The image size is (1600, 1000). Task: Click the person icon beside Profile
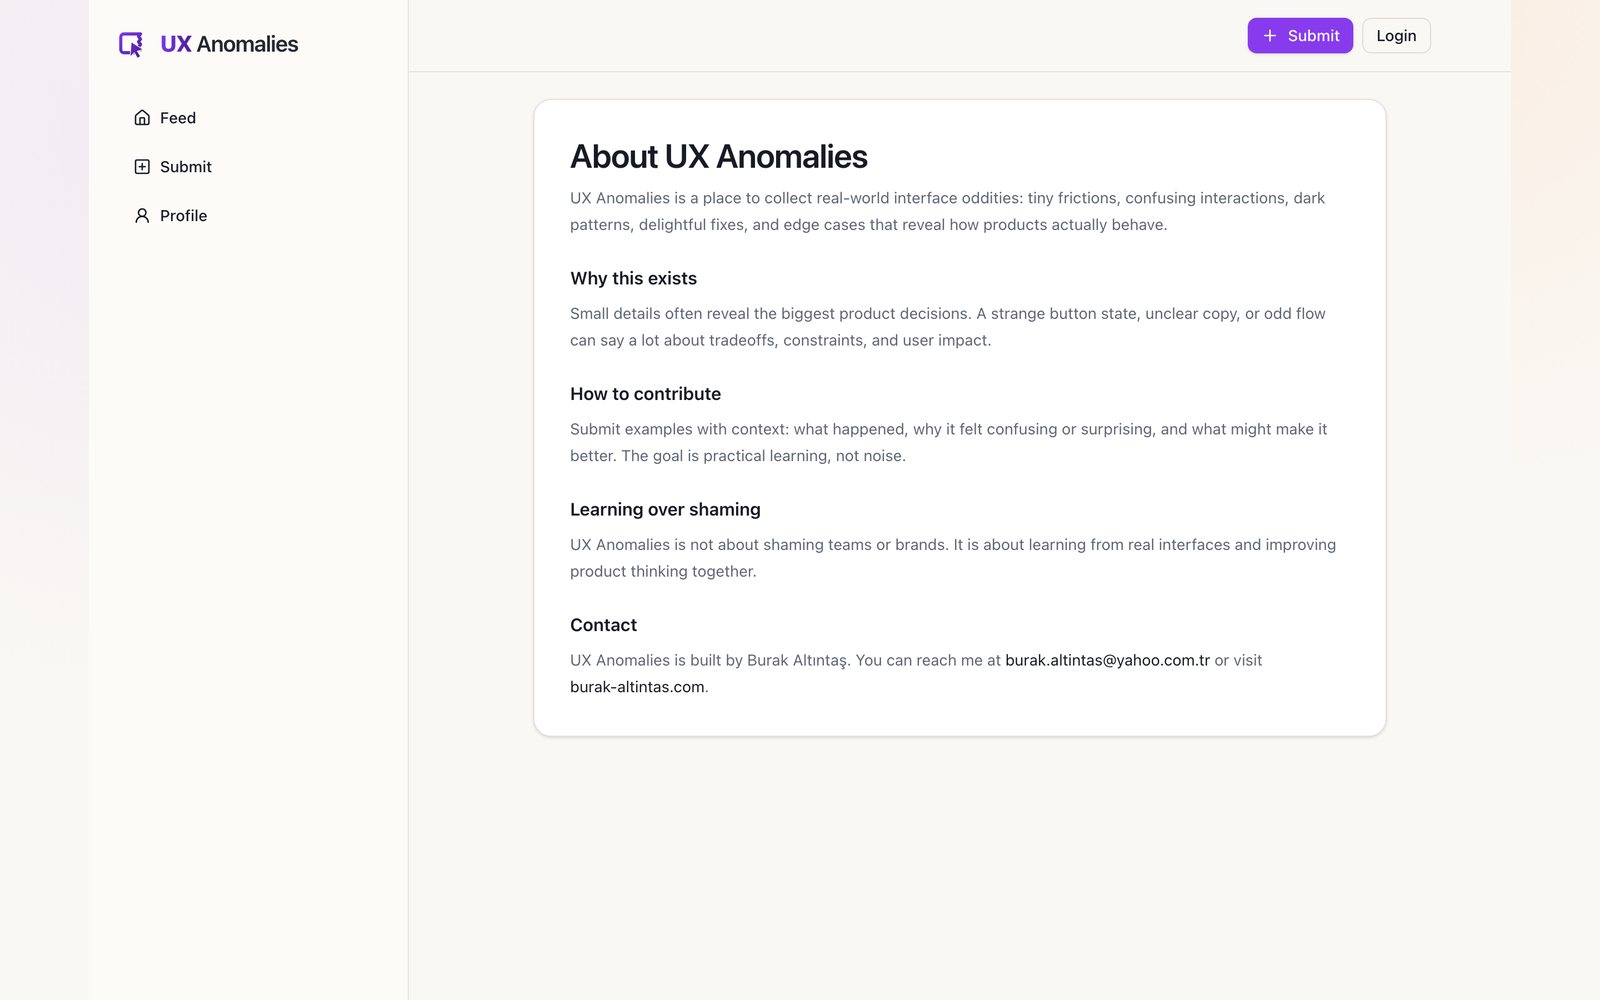tap(142, 216)
